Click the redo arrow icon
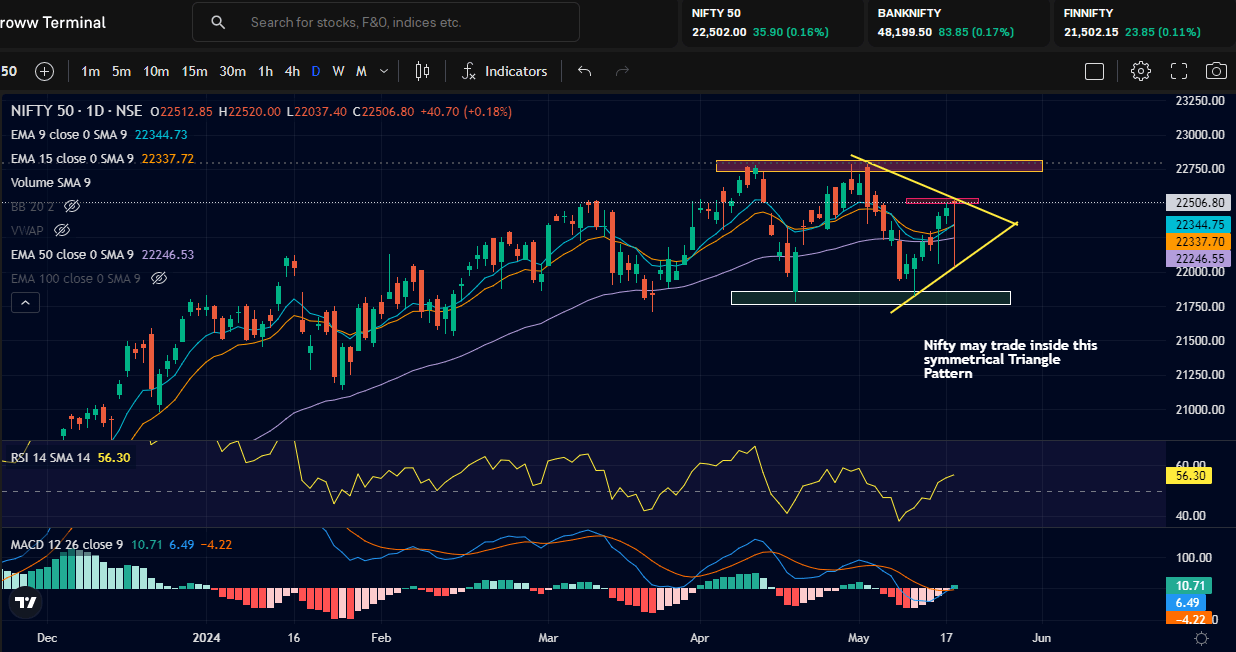This screenshot has width=1236, height=652. (622, 71)
